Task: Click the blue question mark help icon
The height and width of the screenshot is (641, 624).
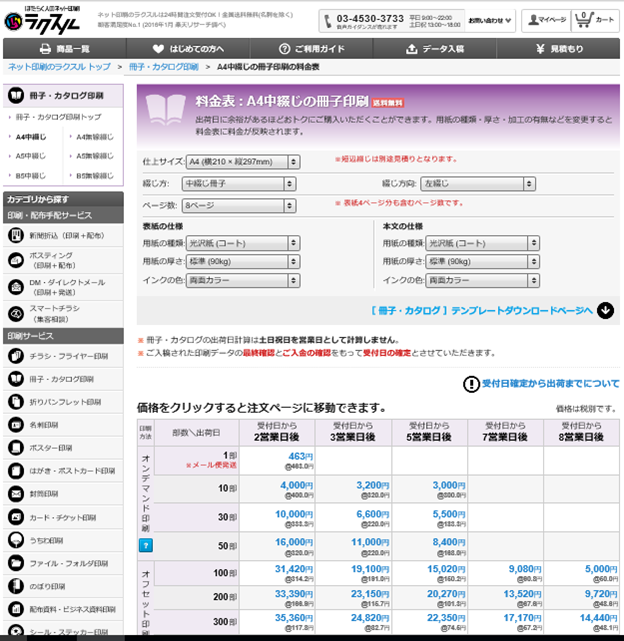Action: click(x=146, y=544)
